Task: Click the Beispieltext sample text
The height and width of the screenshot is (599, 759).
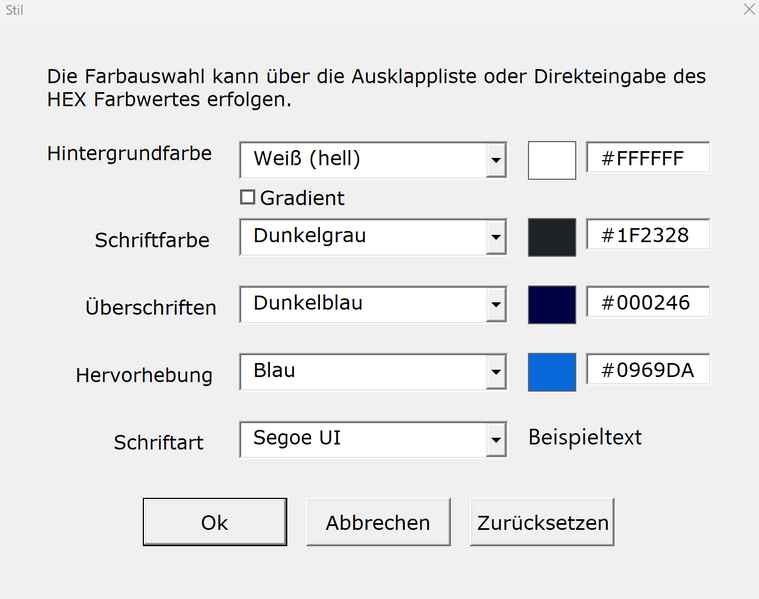Action: pos(585,437)
